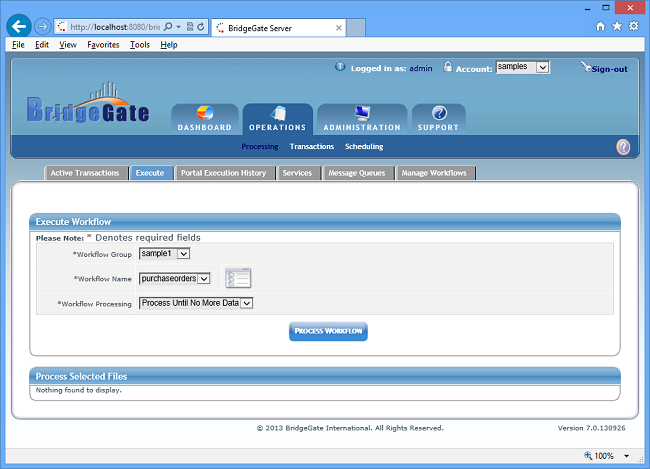Click the info icon beside Logged in as
Viewport: 650px width, 469px height.
pyautogui.click(x=340, y=67)
